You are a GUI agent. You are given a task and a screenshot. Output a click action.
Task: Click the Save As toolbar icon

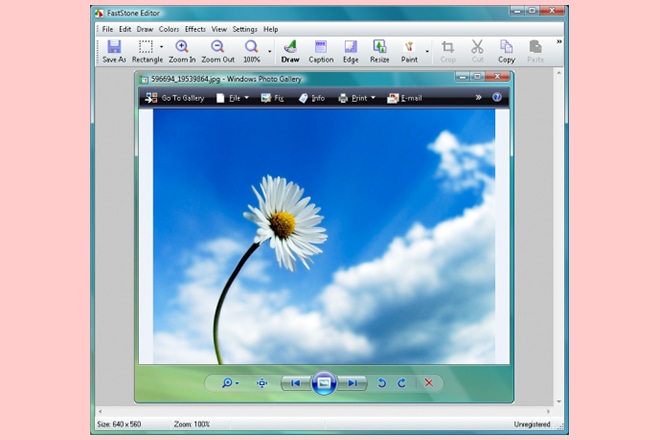(x=114, y=47)
